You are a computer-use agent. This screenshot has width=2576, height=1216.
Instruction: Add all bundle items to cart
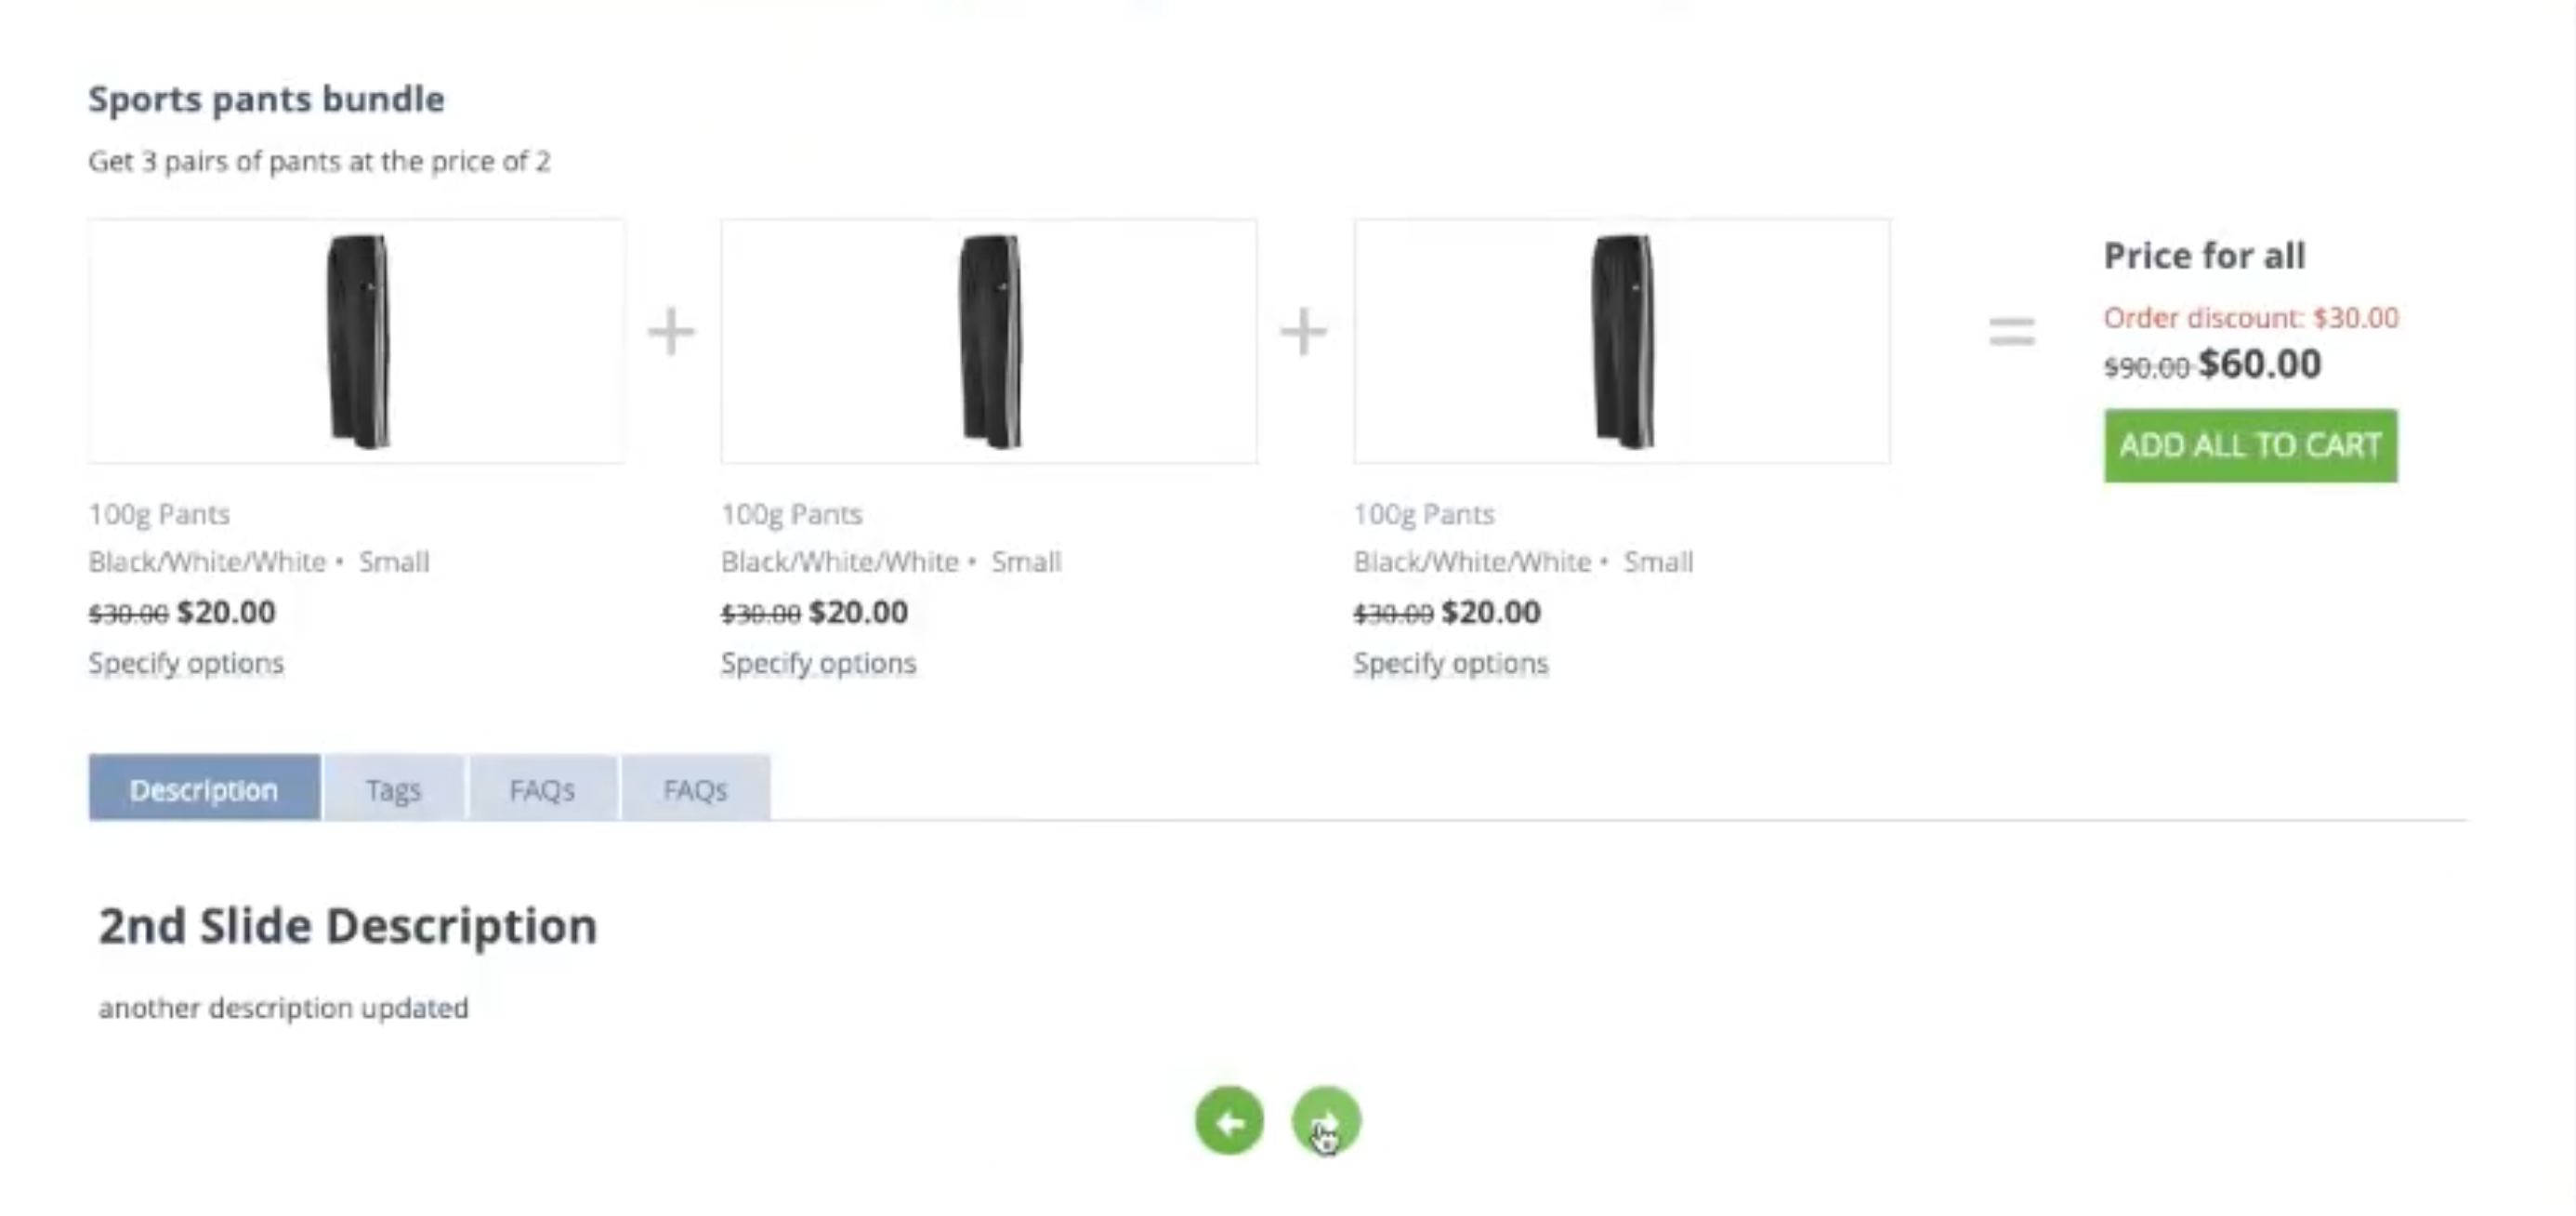click(x=2250, y=446)
